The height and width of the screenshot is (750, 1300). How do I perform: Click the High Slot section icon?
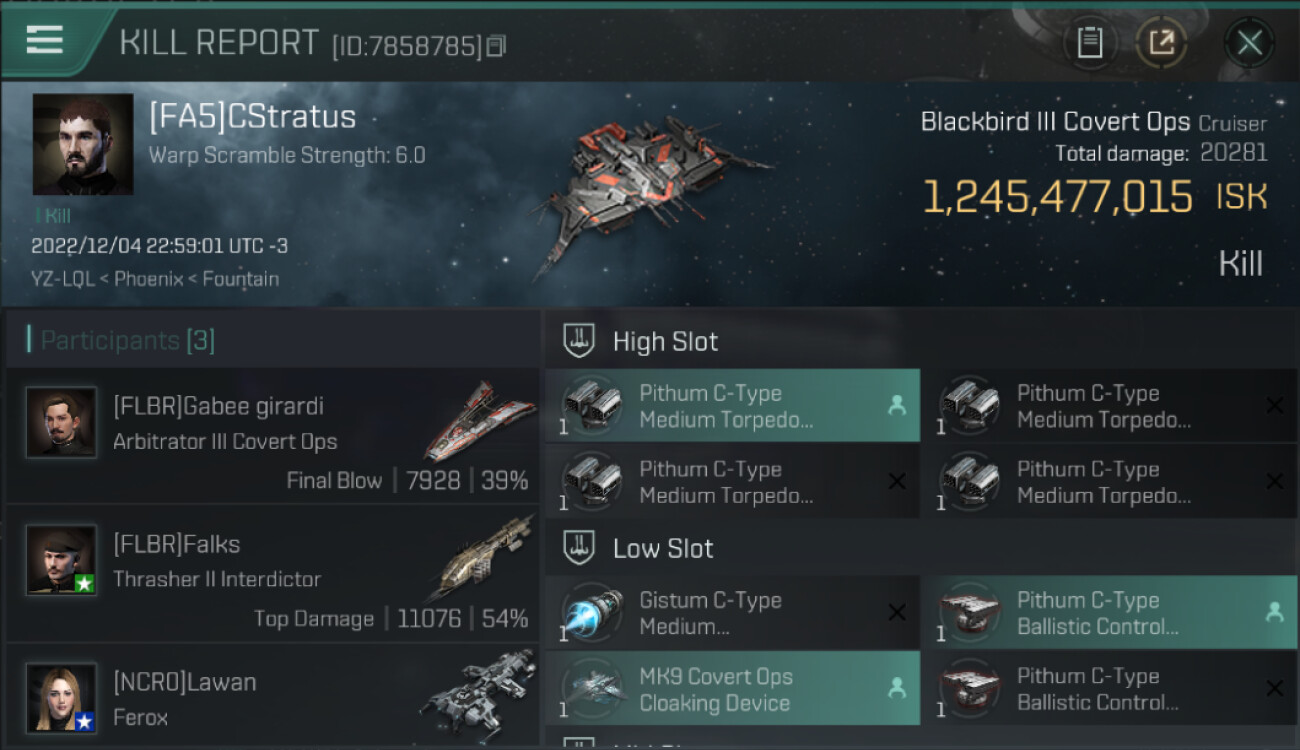click(580, 341)
